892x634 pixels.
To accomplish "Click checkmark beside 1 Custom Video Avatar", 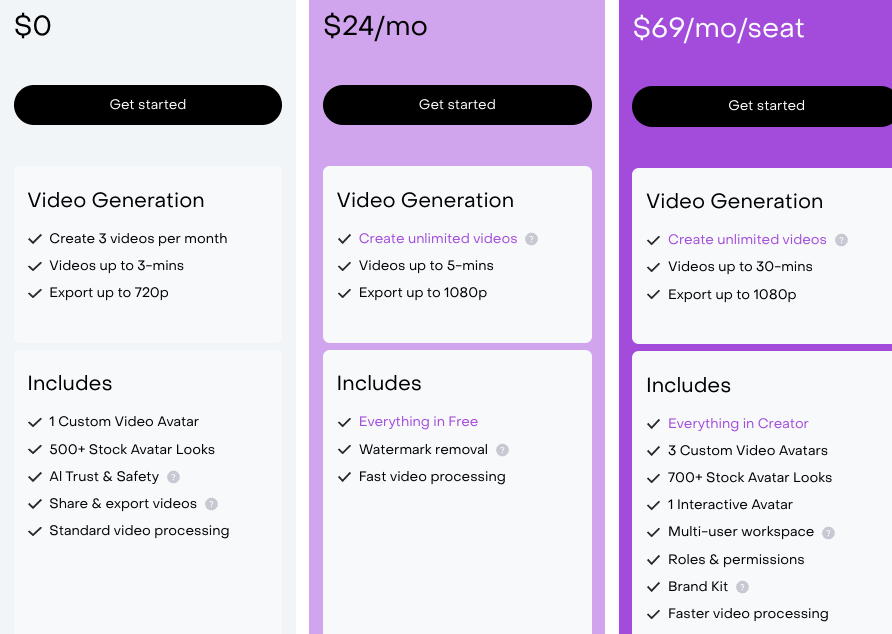I will click(35, 422).
